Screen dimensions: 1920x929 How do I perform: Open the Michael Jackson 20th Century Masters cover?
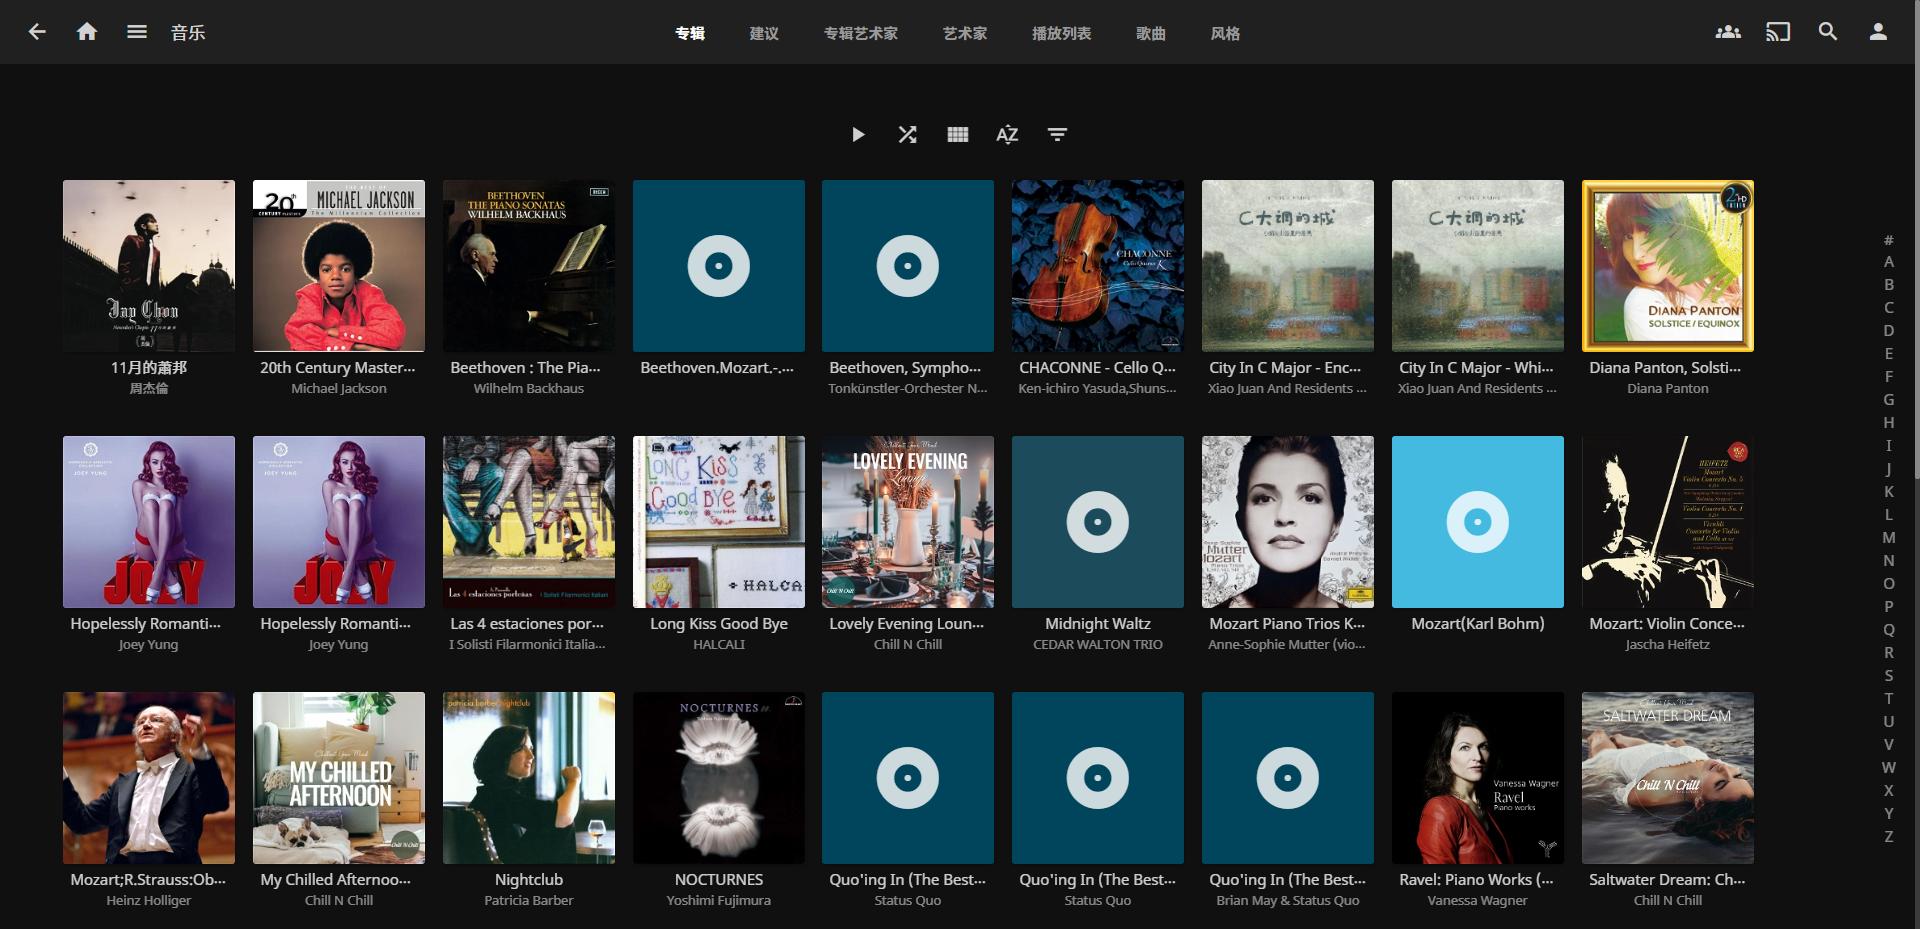tap(339, 266)
